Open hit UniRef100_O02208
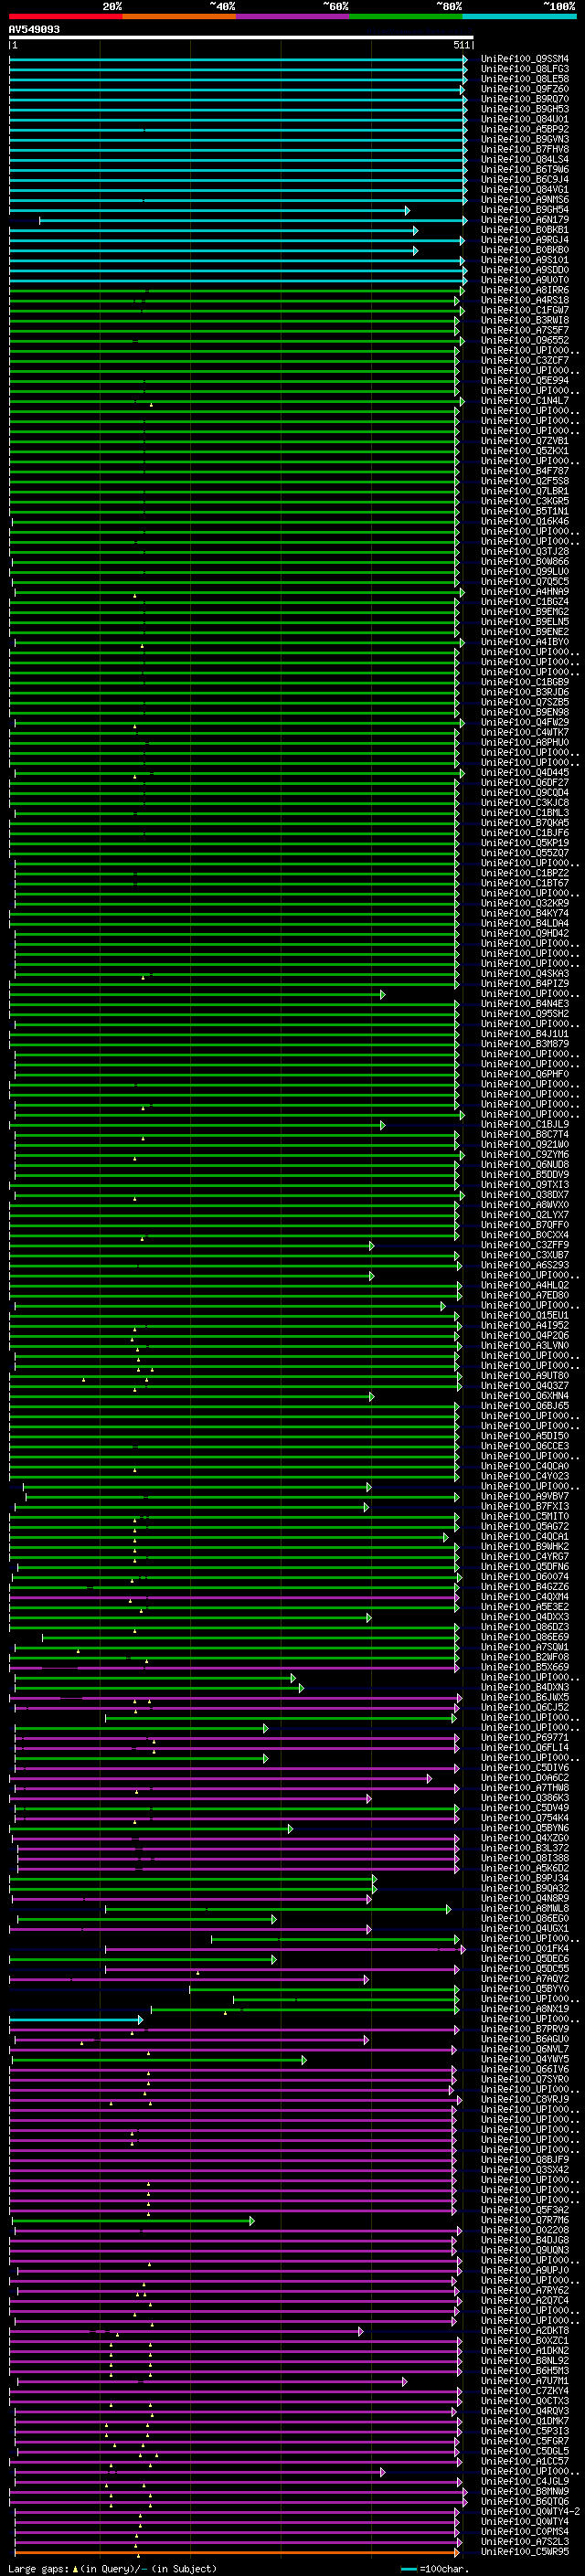The height and width of the screenshot is (2576, 585). tap(524, 2230)
